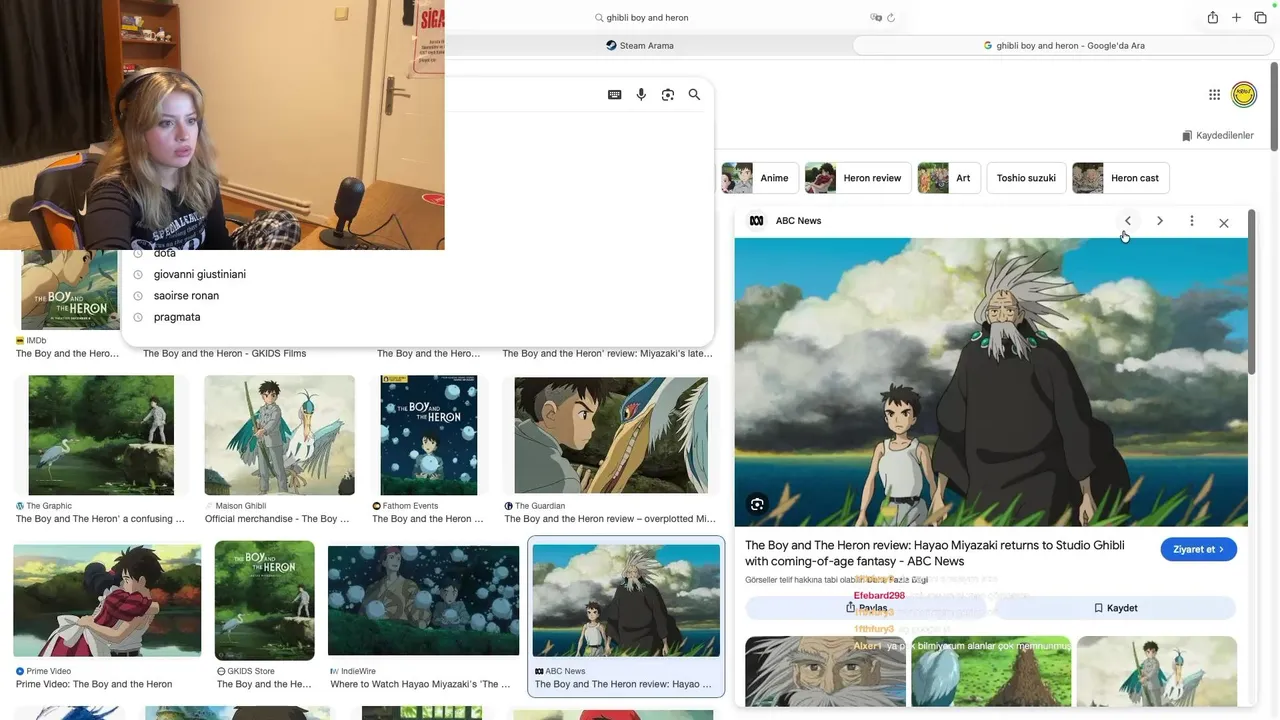Open the Google apps grid

pos(1214,95)
